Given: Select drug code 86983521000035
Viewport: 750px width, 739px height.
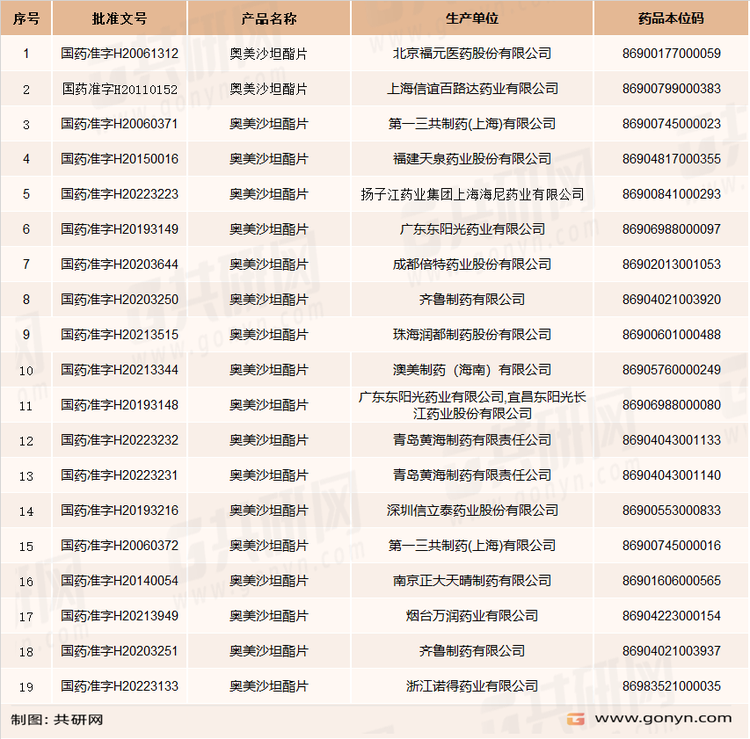Looking at the screenshot, I should click(671, 686).
